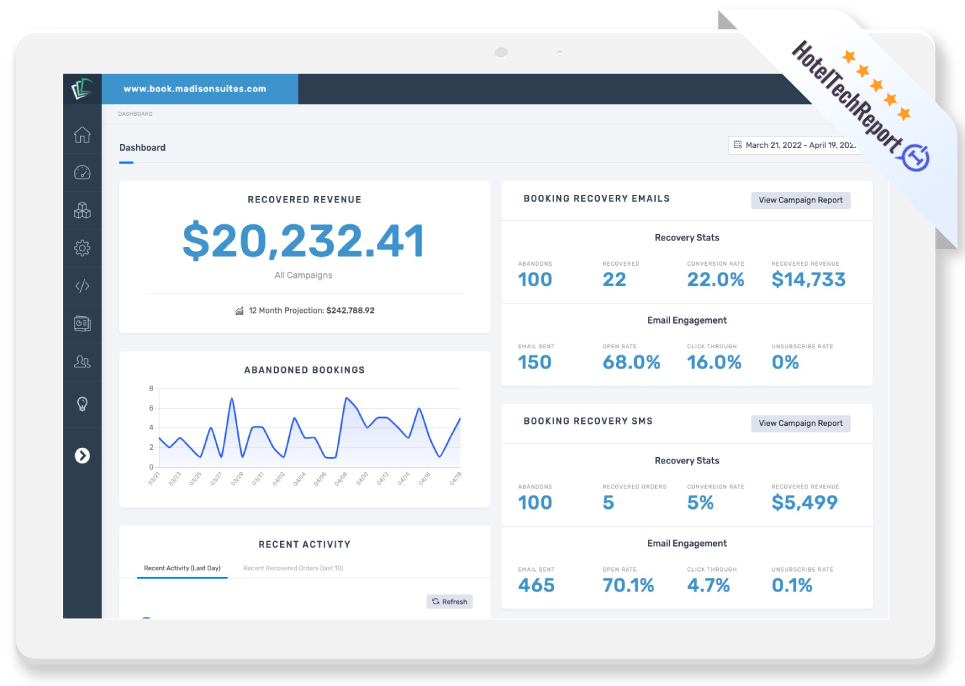
Task: Click the Dashboard breadcrumb text
Action: pos(135,114)
